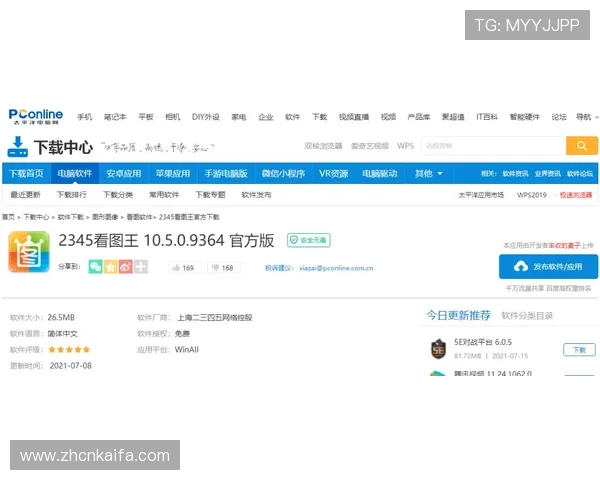Click the 今日更新推荐 heading tab

click(x=458, y=315)
